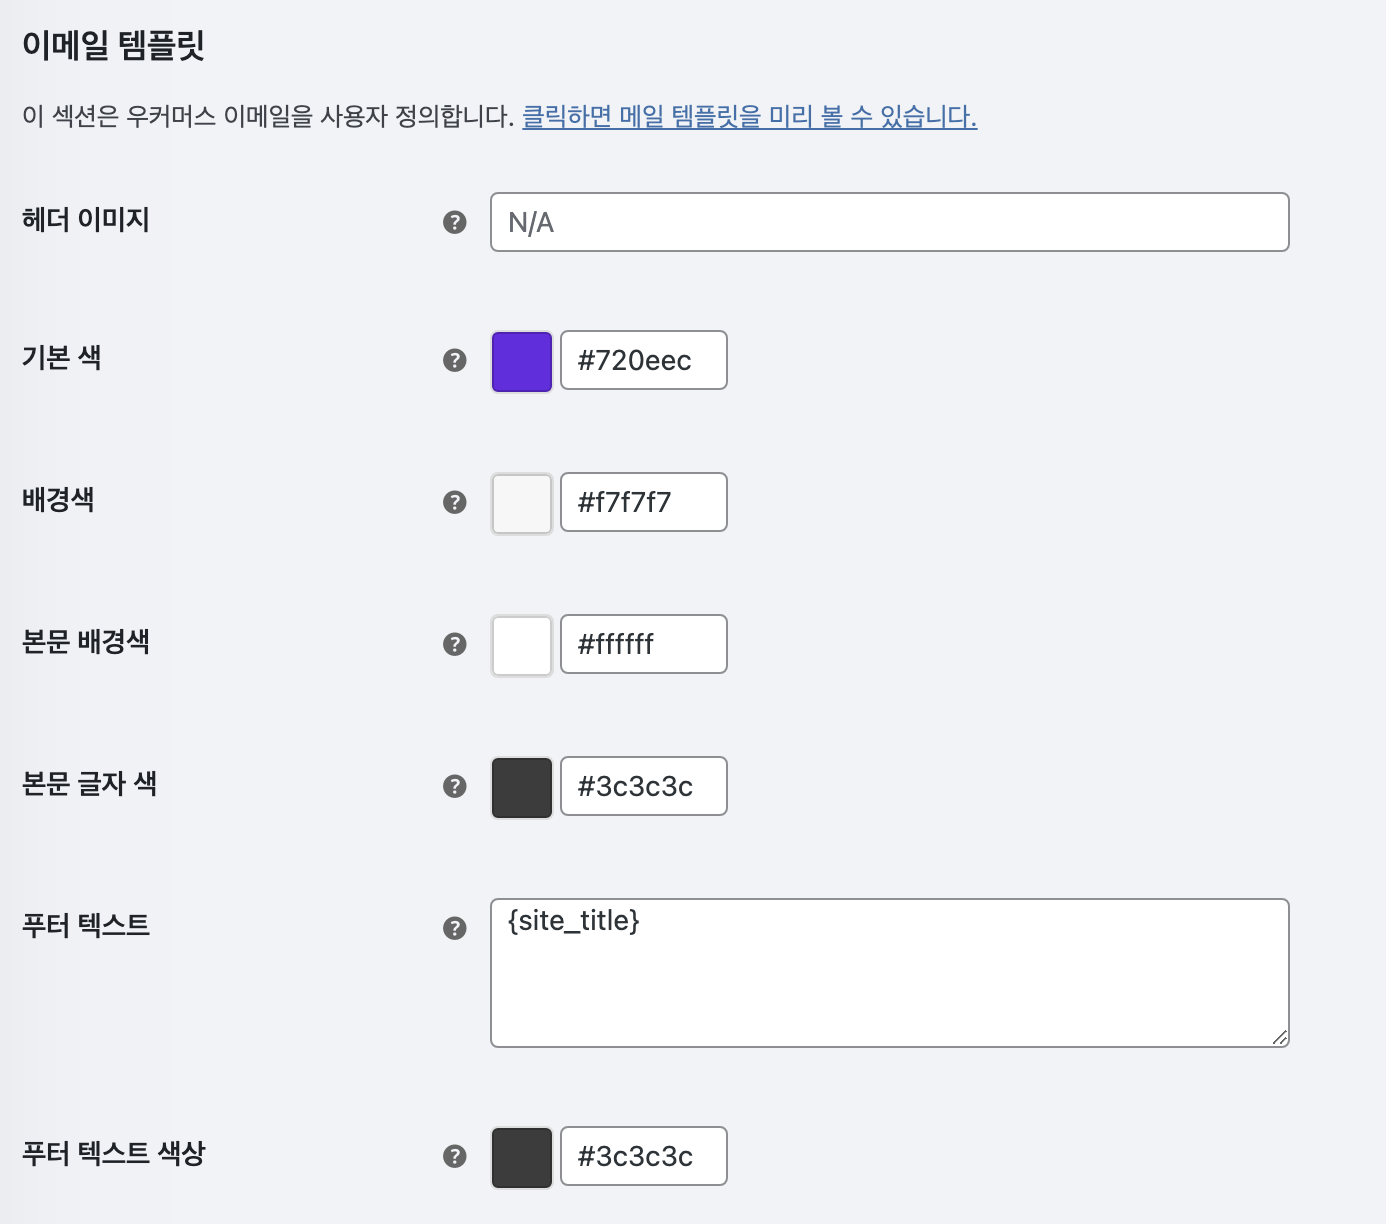The height and width of the screenshot is (1224, 1386).
Task: Click help icon beside 푸터 텍스트
Action: (x=455, y=928)
